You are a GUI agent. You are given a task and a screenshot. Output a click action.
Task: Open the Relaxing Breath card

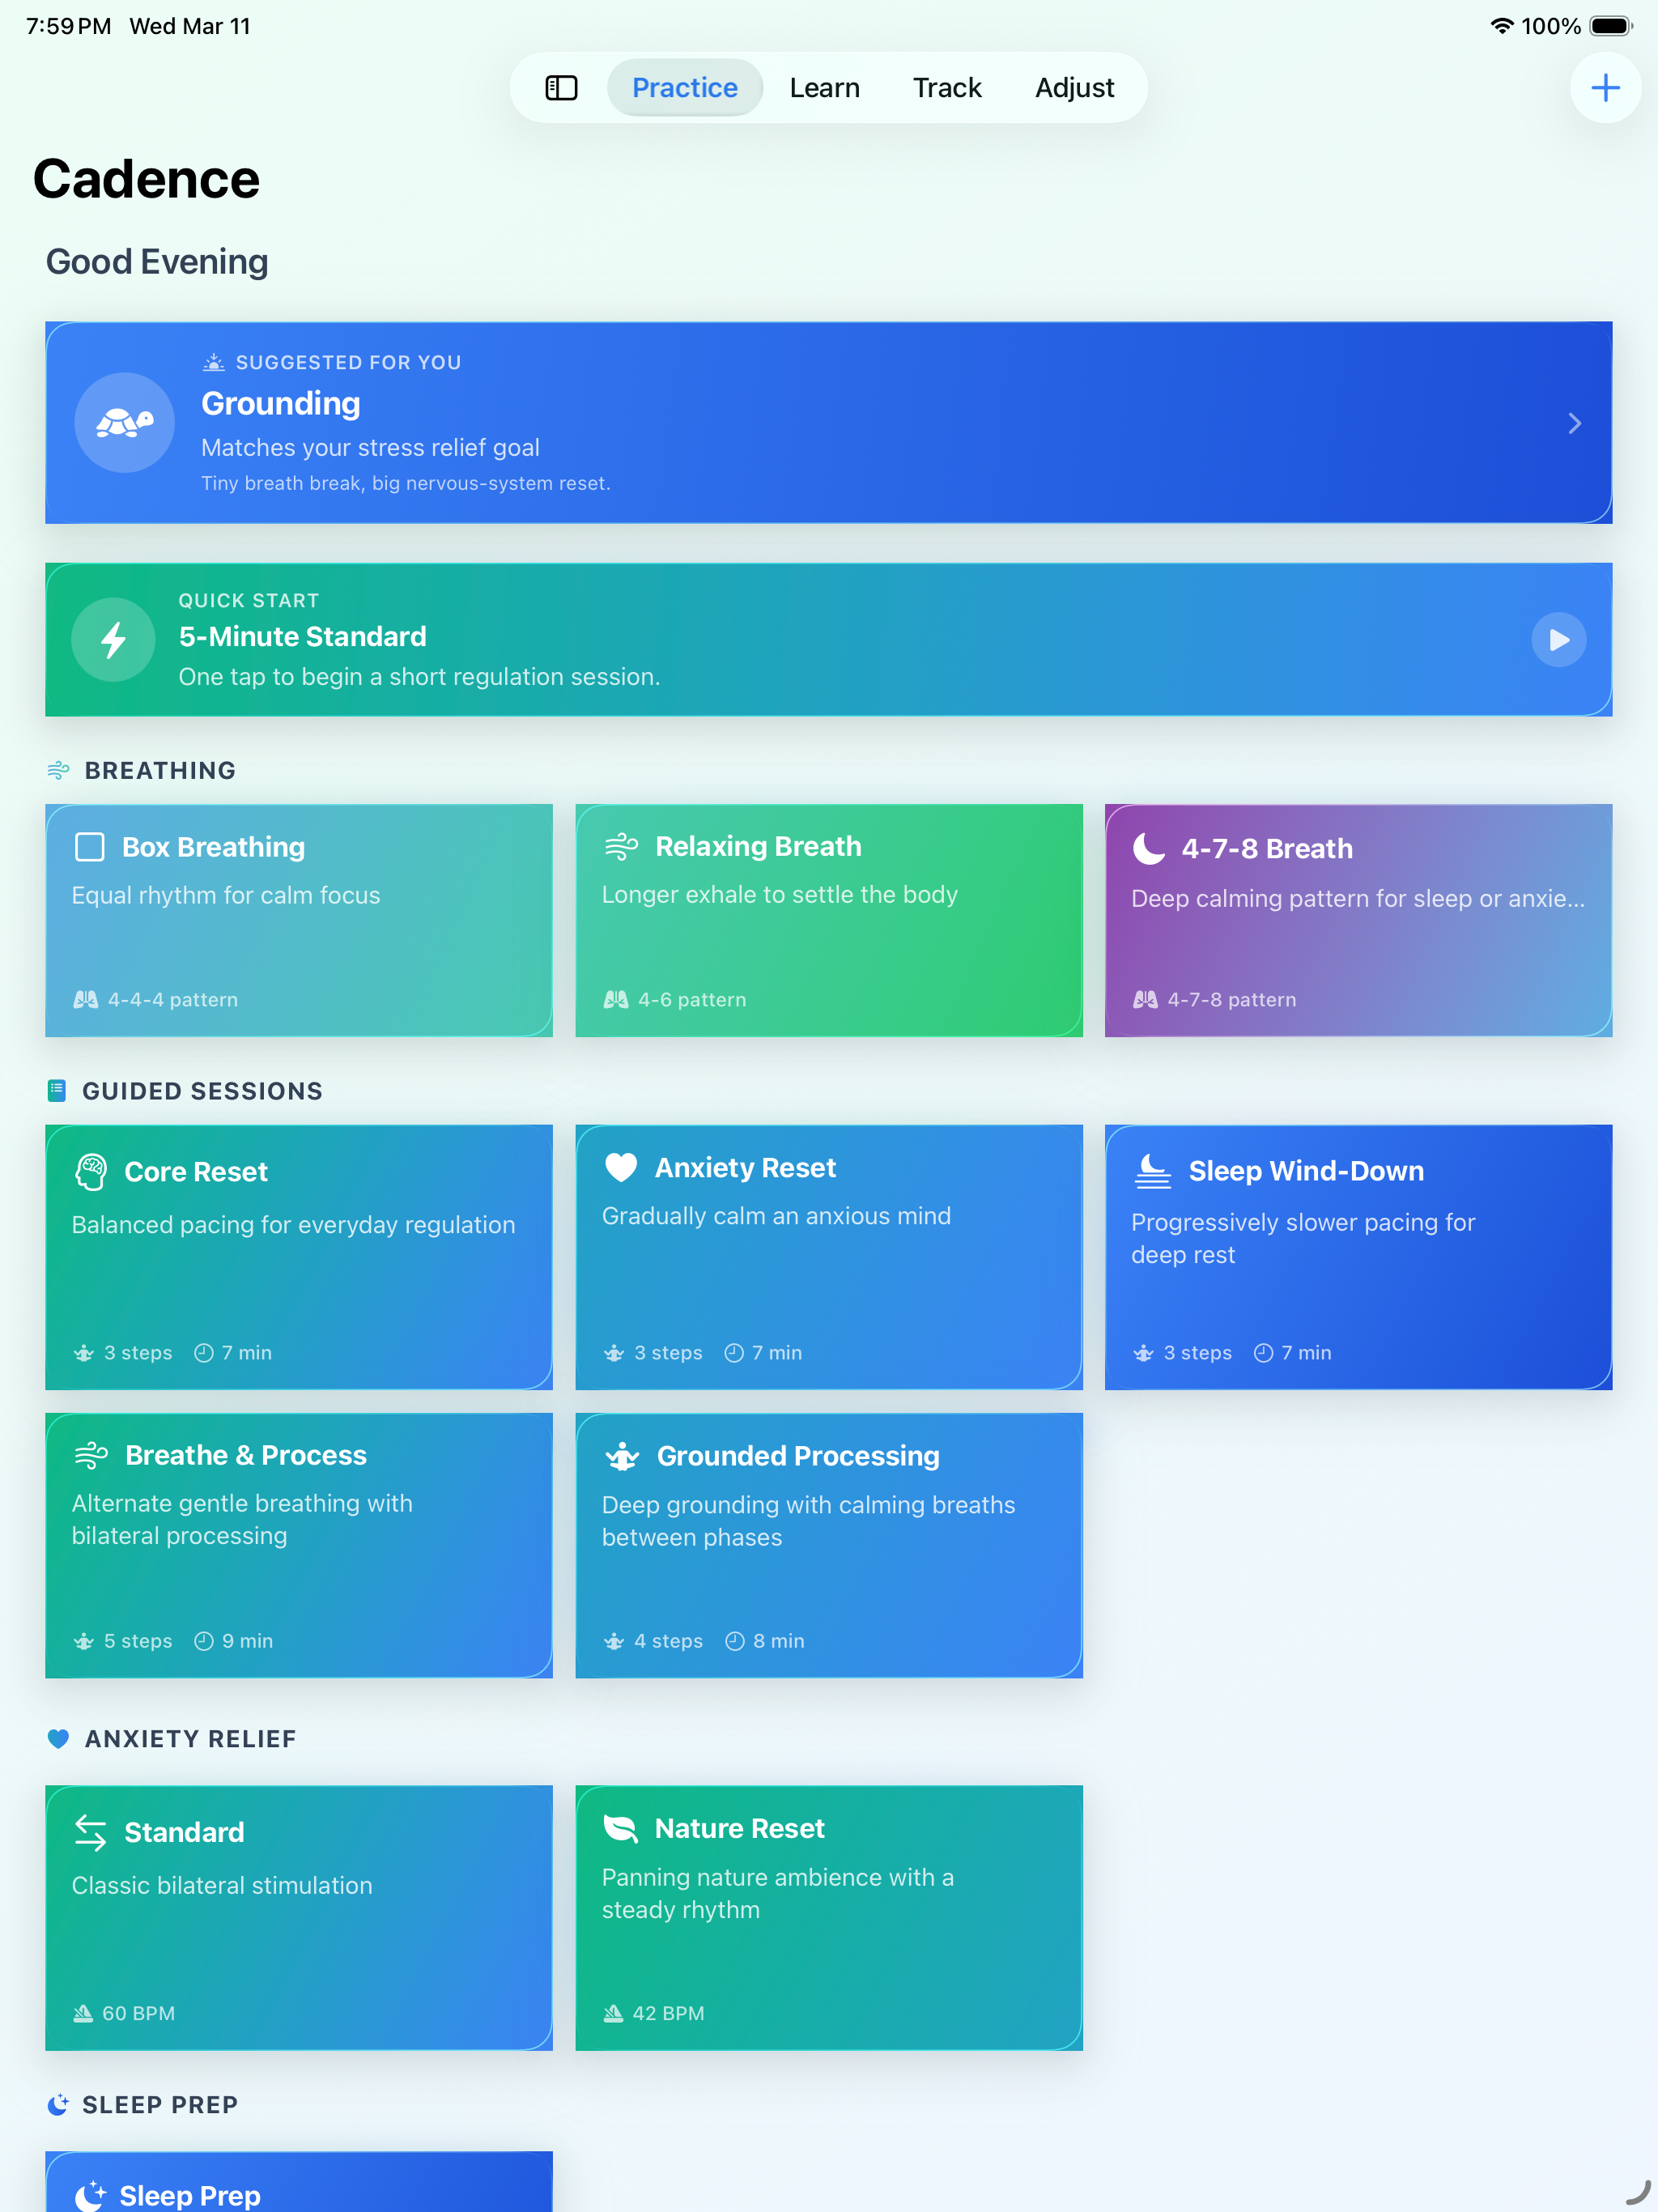click(x=829, y=920)
